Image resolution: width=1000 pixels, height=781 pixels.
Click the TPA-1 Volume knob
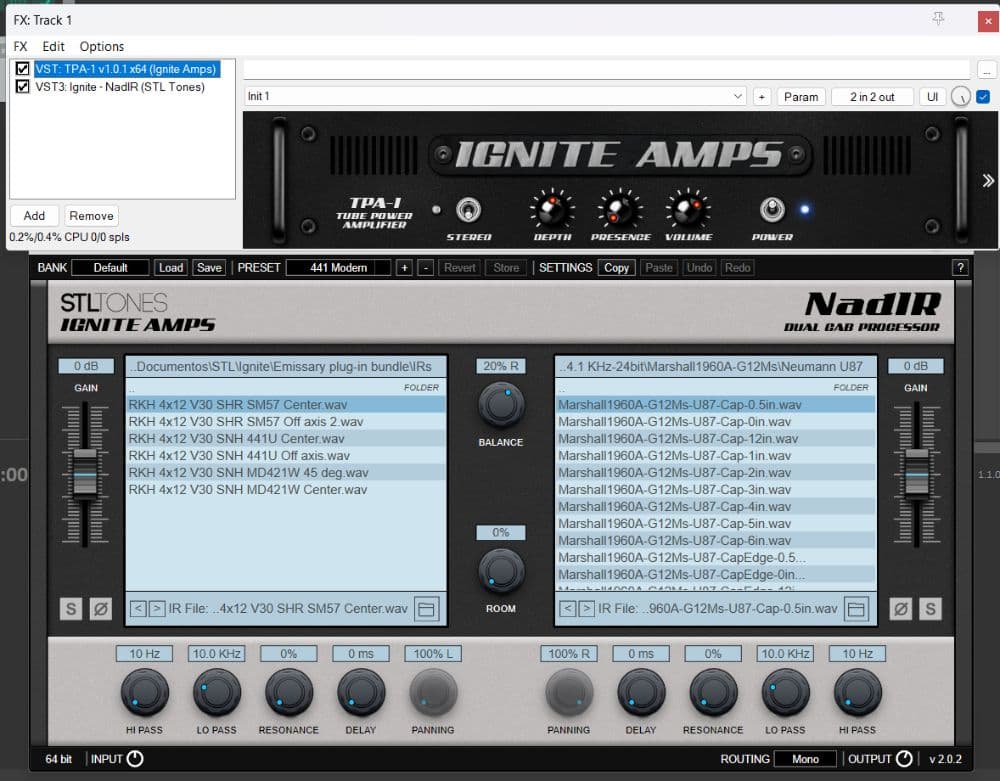(688, 209)
